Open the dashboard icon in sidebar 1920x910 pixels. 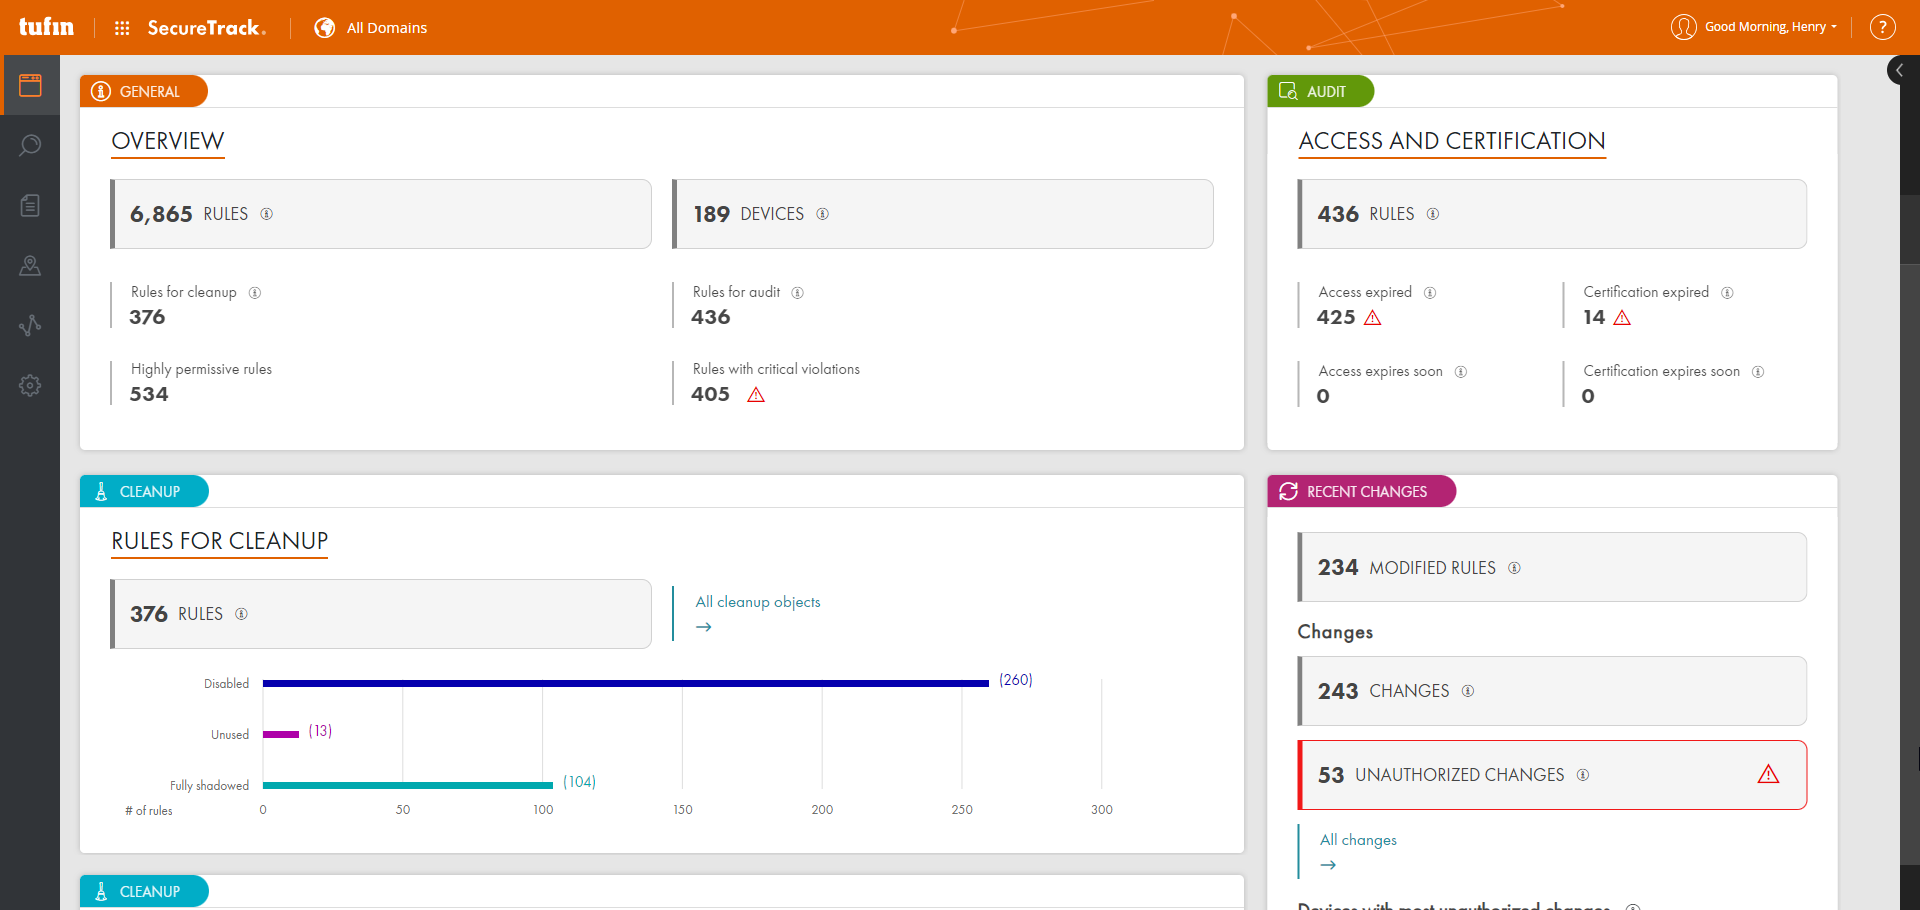click(30, 85)
